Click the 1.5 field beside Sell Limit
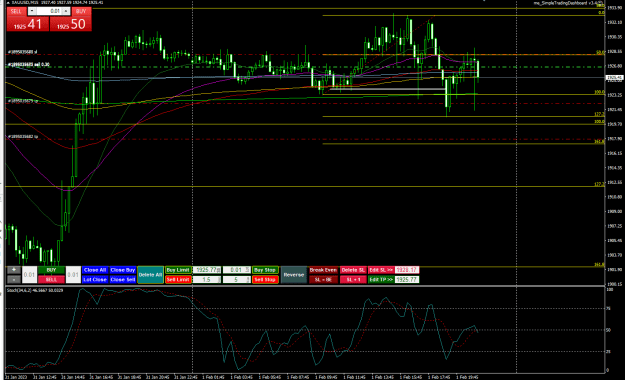This screenshot has width=625, height=380. coord(207,280)
